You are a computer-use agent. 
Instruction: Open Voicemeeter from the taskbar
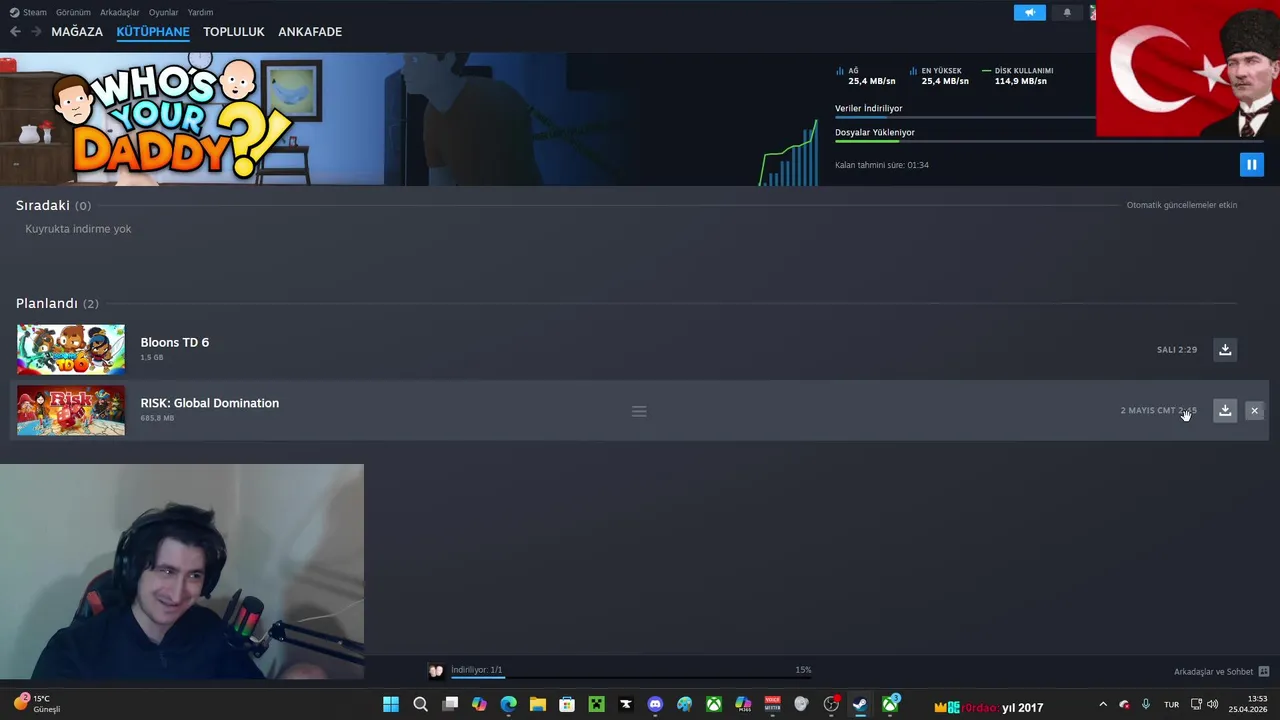(x=772, y=704)
